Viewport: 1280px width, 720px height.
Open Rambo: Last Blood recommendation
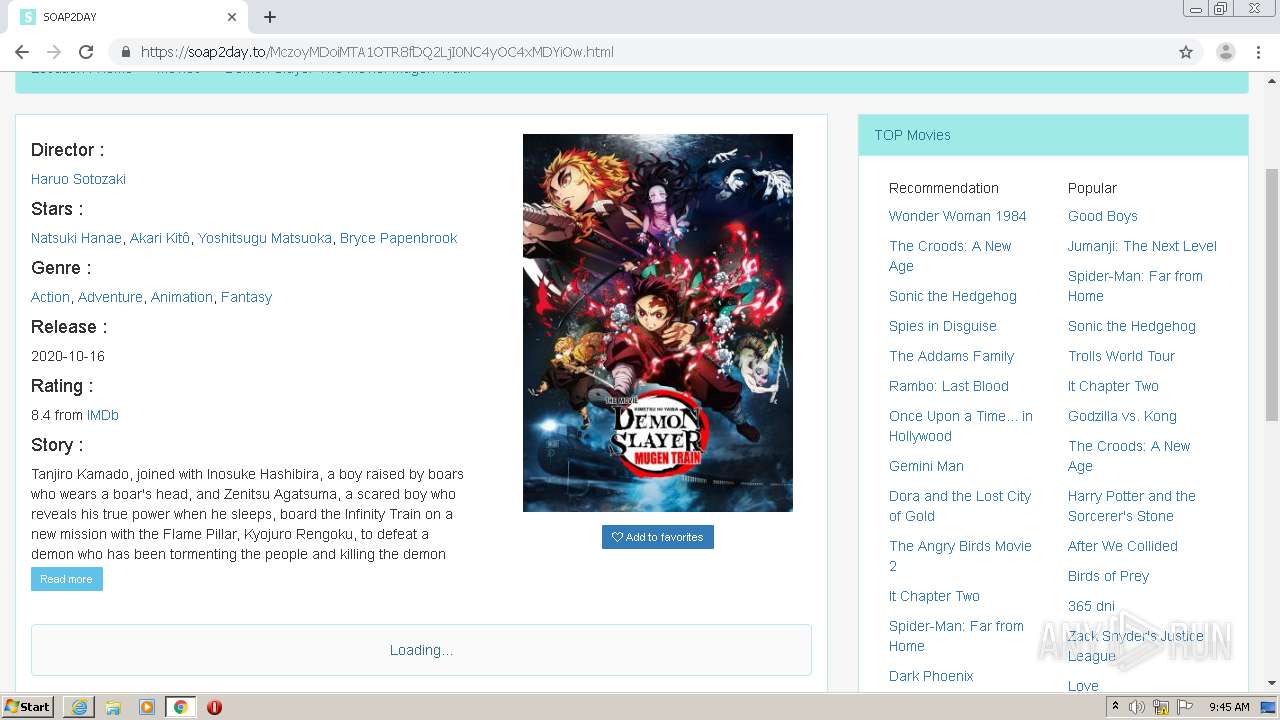(949, 386)
